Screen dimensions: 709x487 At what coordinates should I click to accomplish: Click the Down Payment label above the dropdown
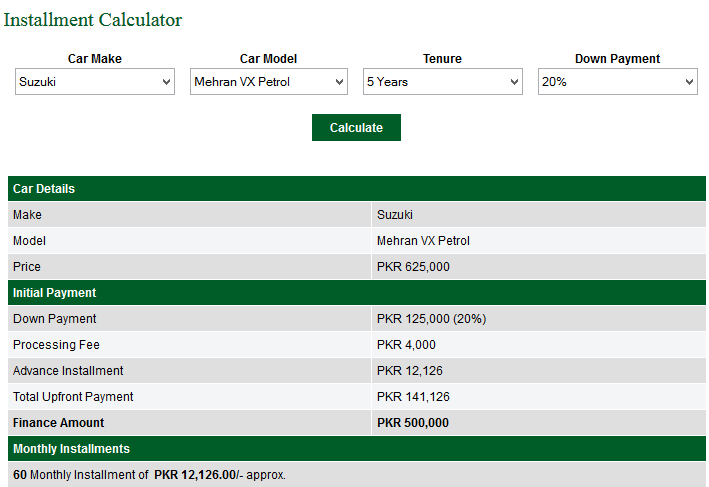click(x=617, y=59)
